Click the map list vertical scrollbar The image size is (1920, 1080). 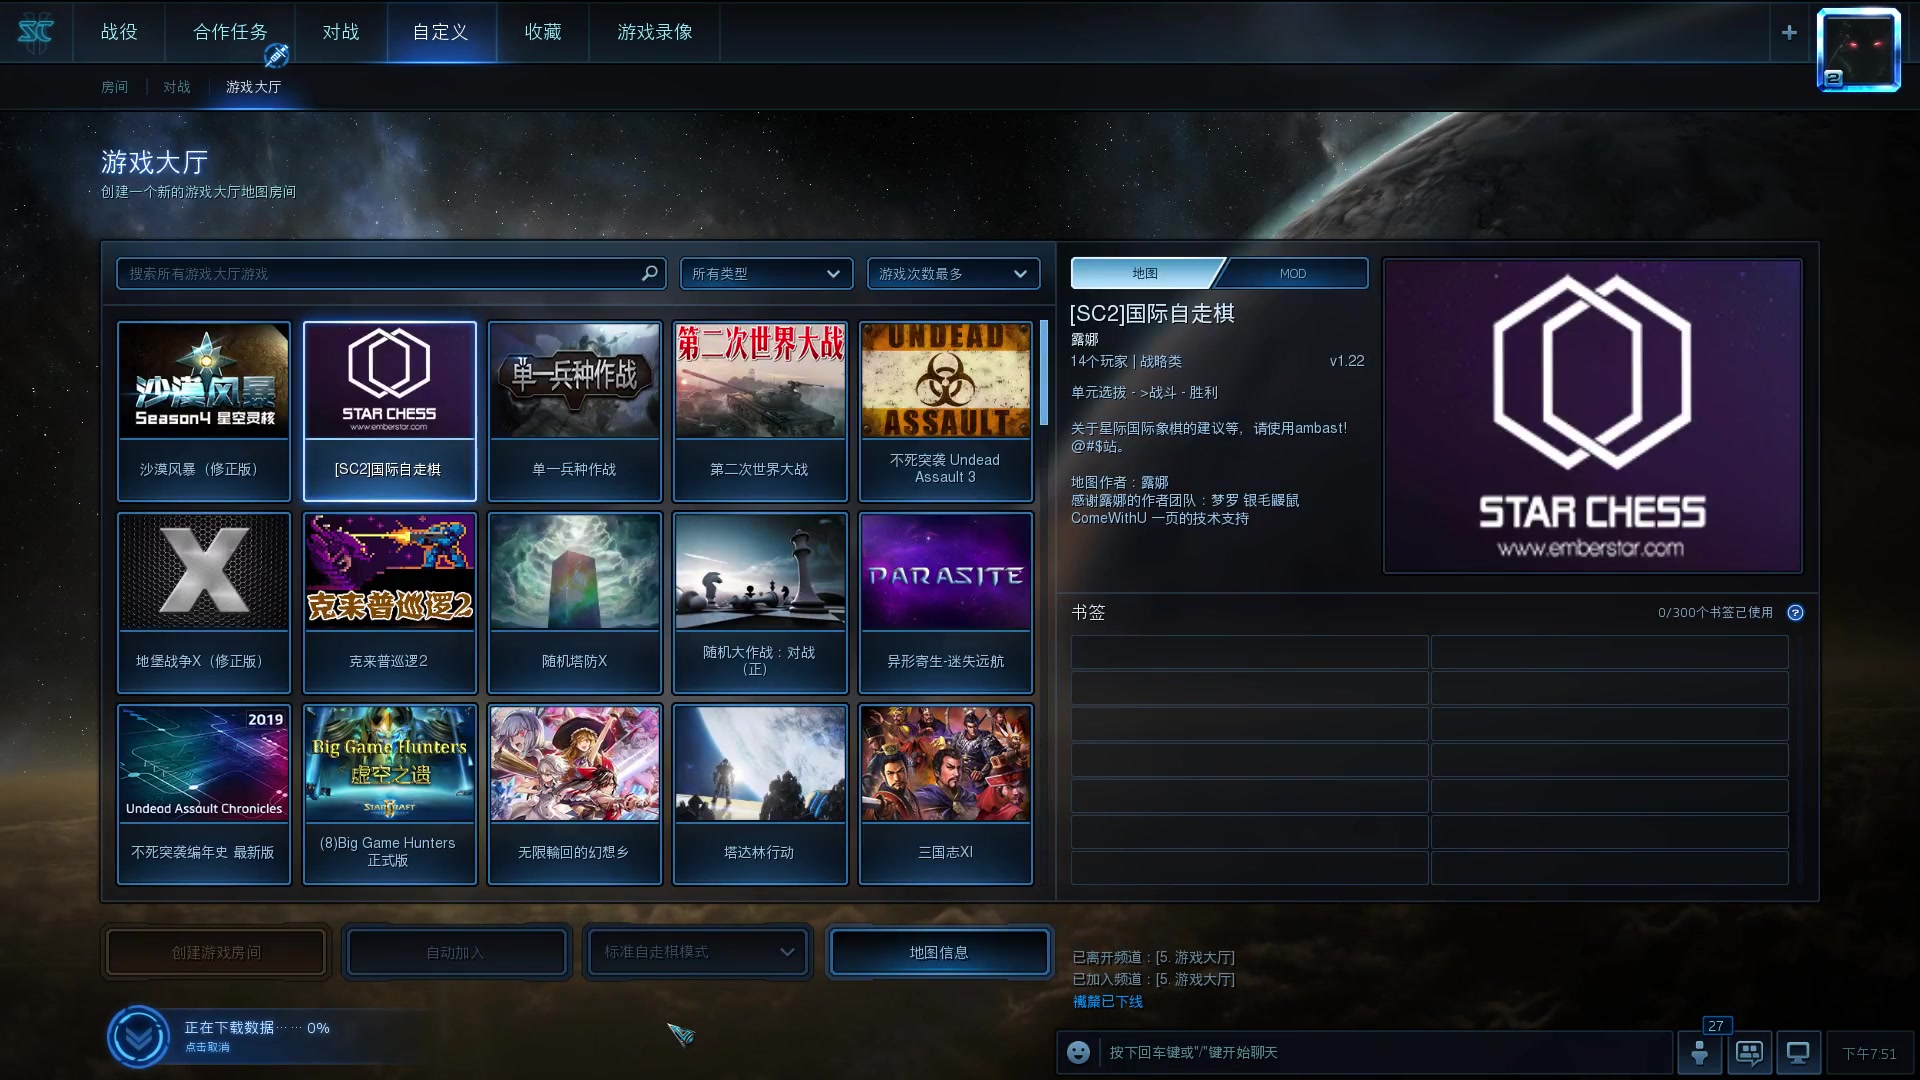(x=1044, y=372)
